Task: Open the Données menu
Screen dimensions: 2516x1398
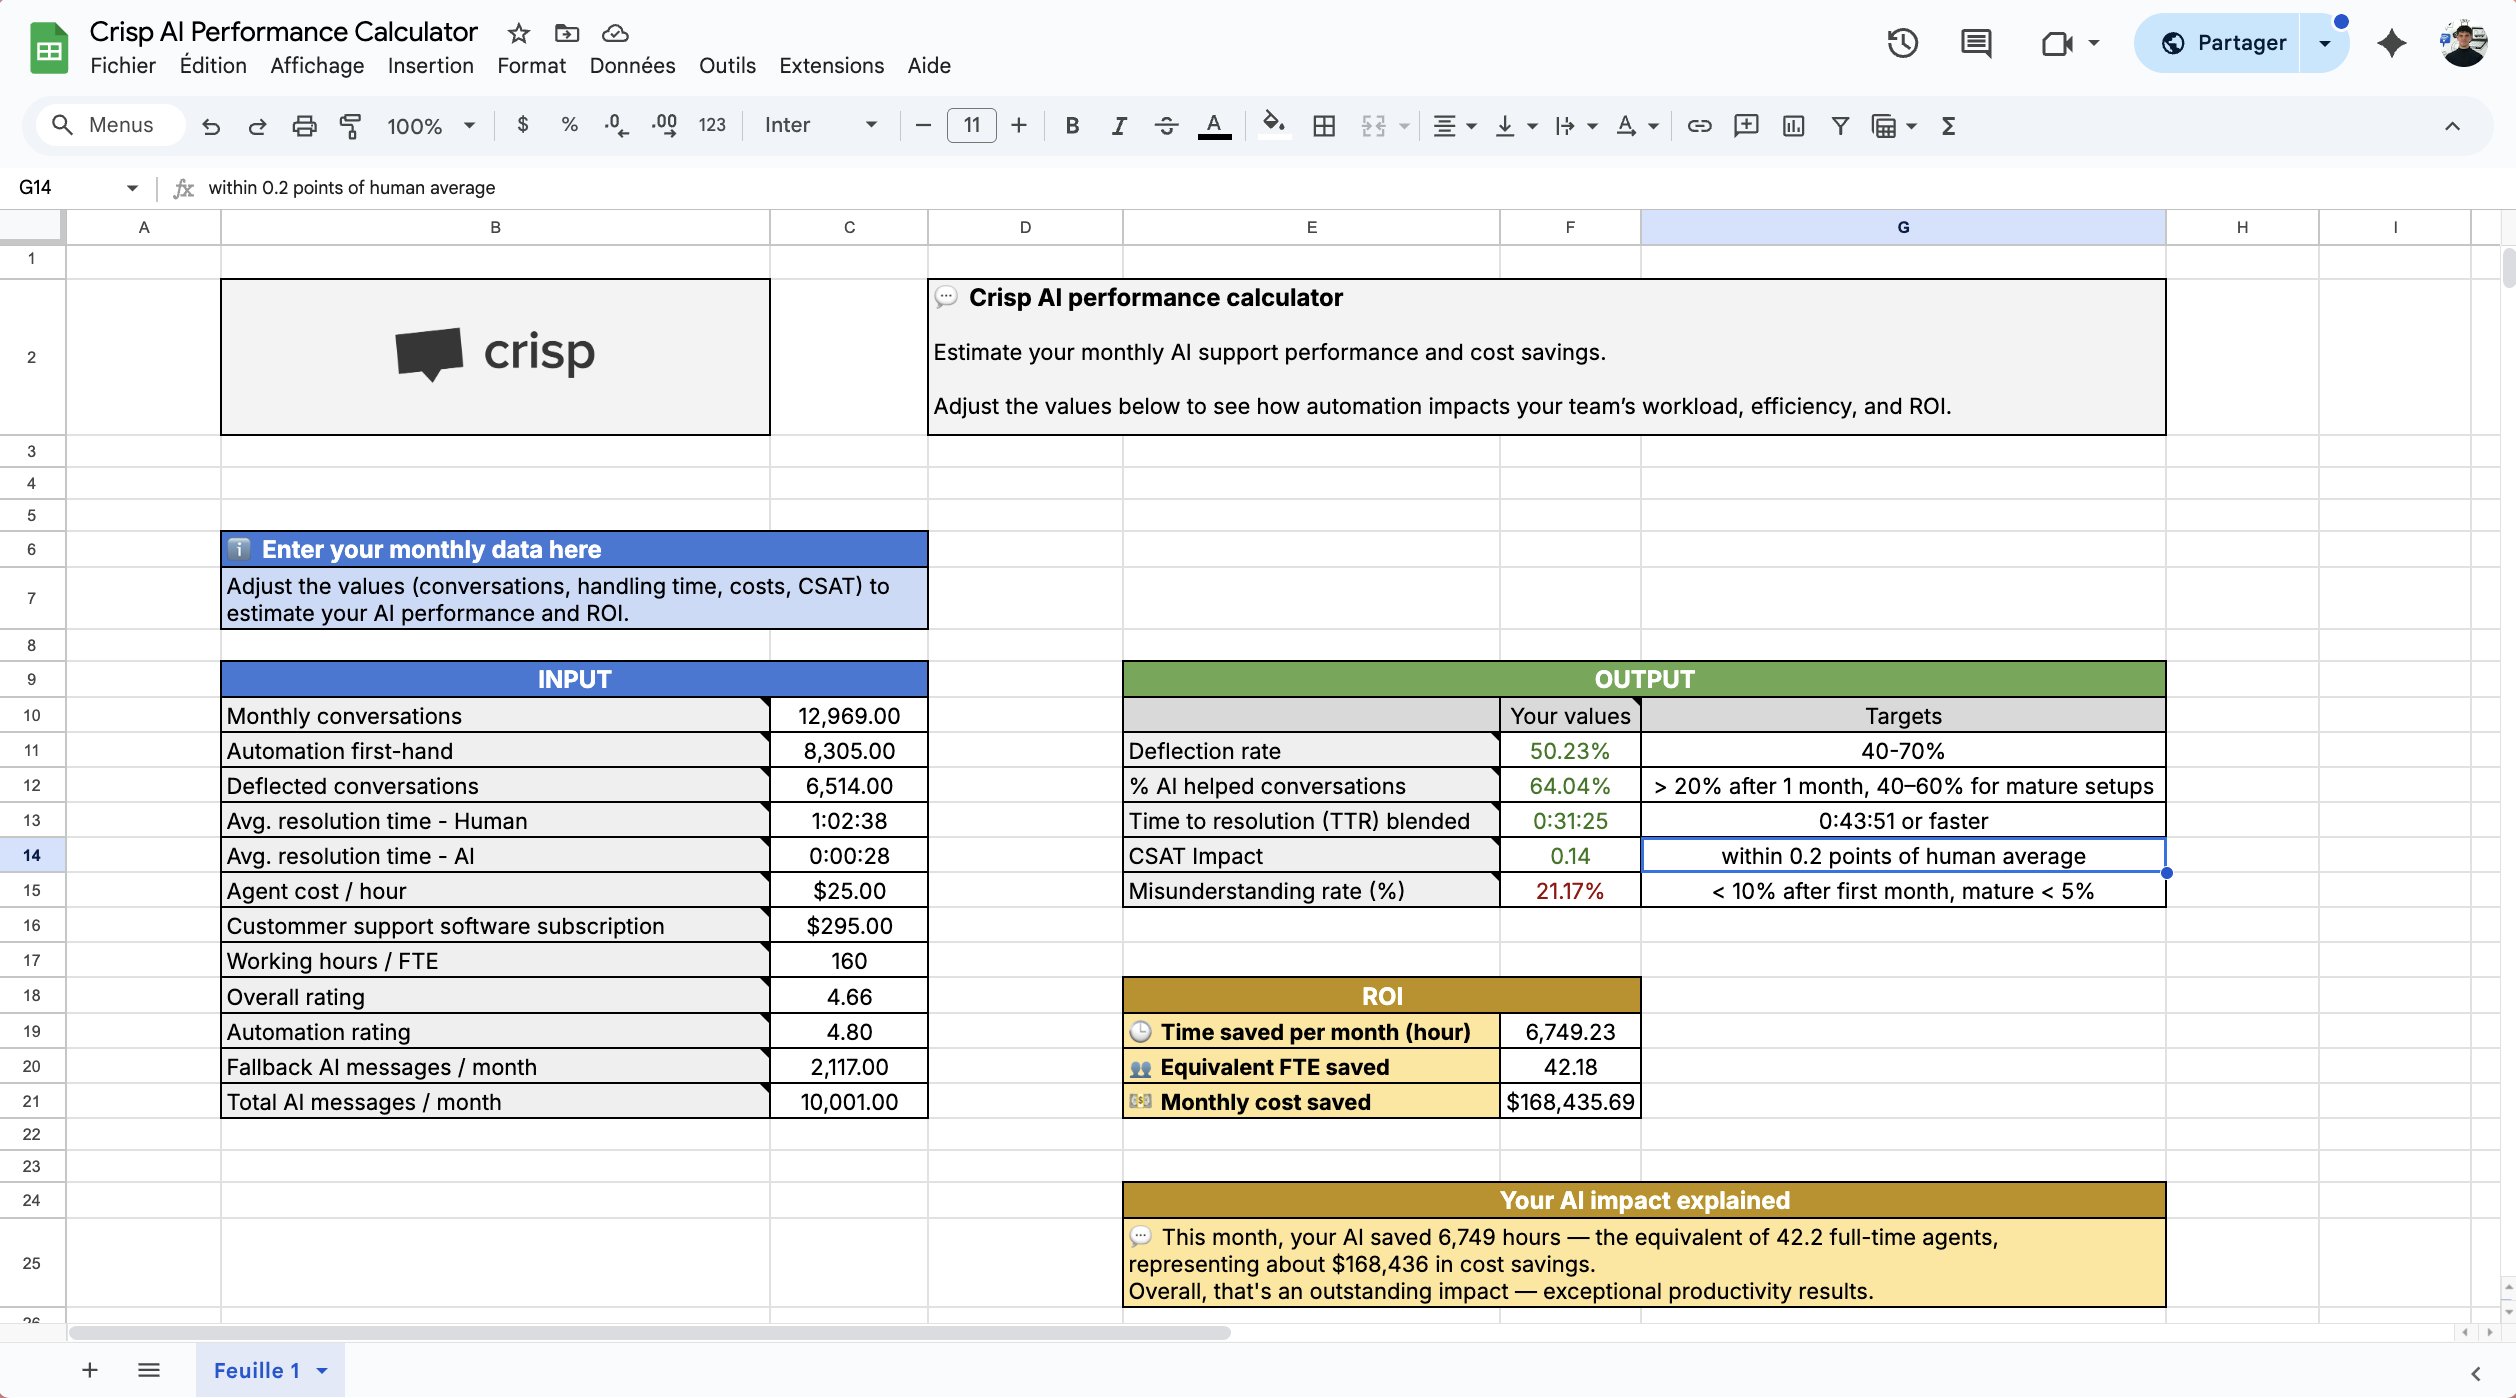Action: coord(632,66)
